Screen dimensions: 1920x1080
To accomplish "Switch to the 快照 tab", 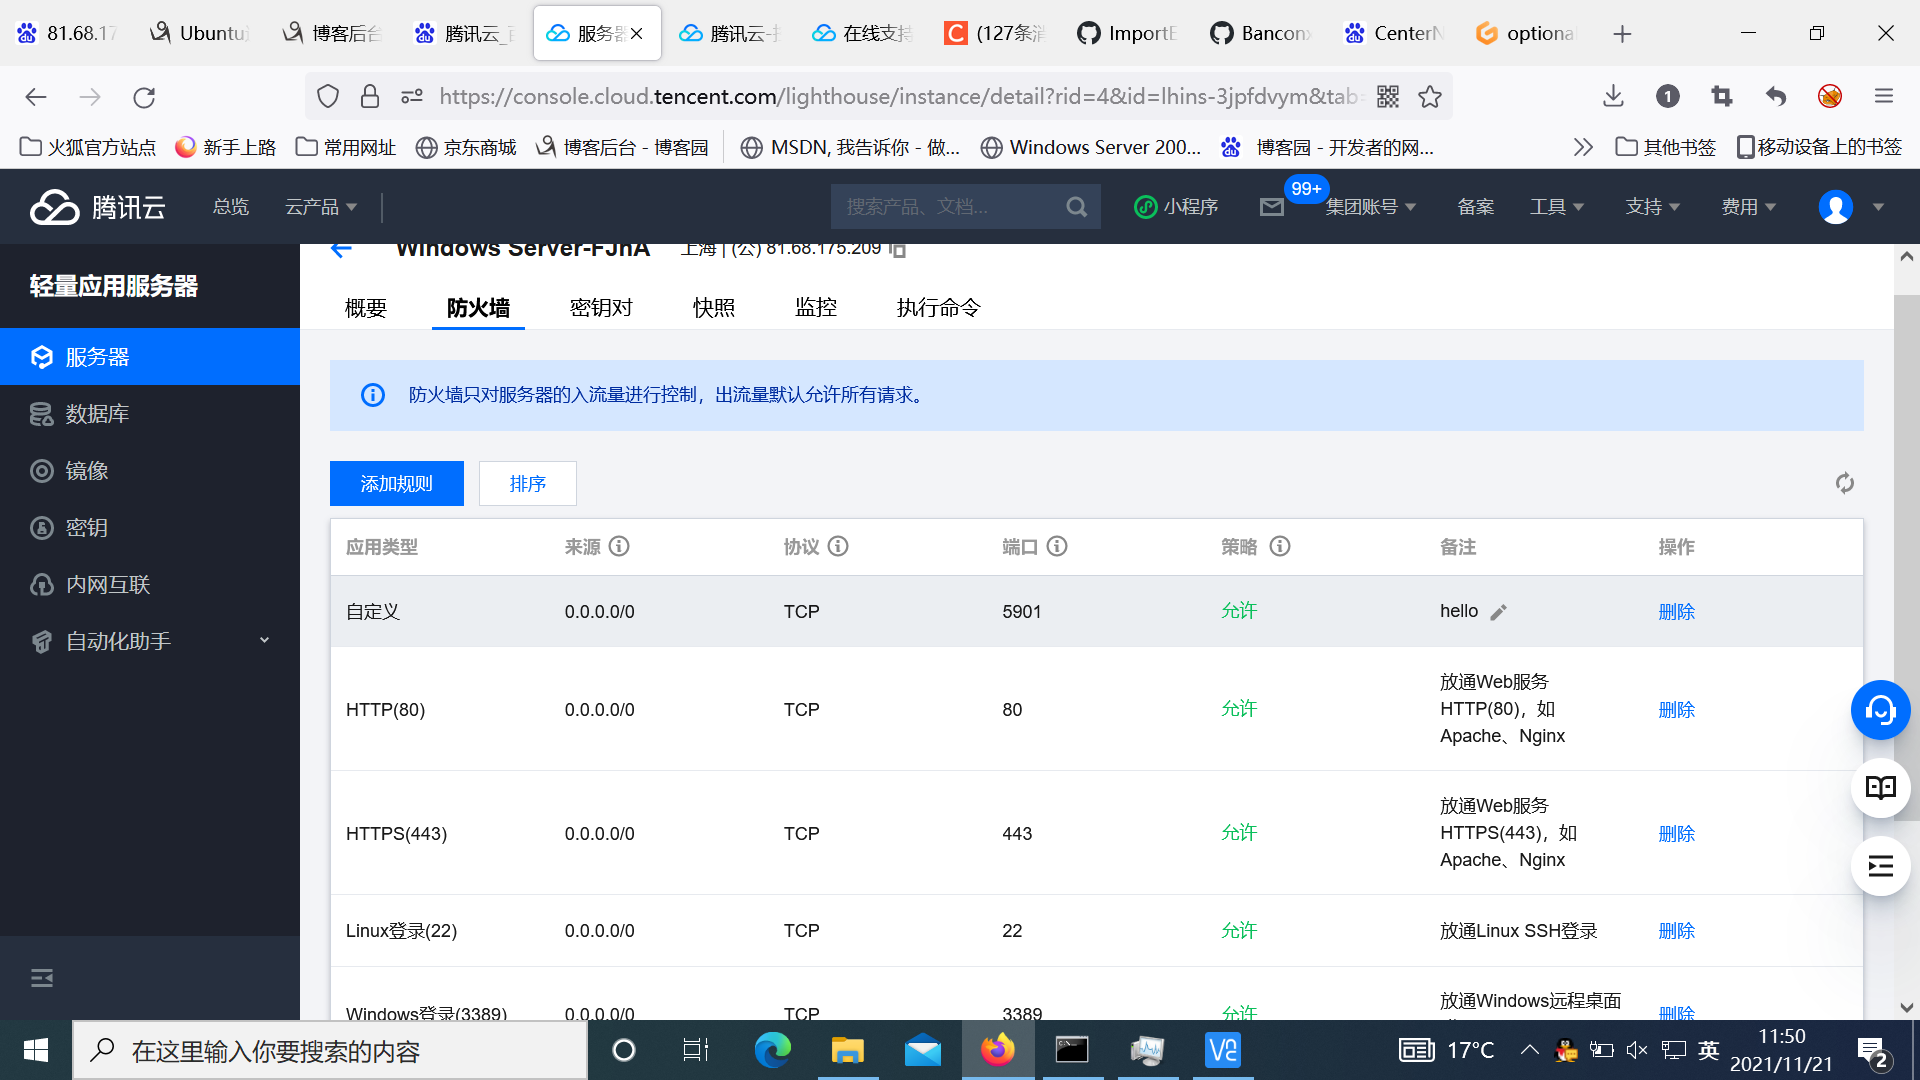I will 713,308.
